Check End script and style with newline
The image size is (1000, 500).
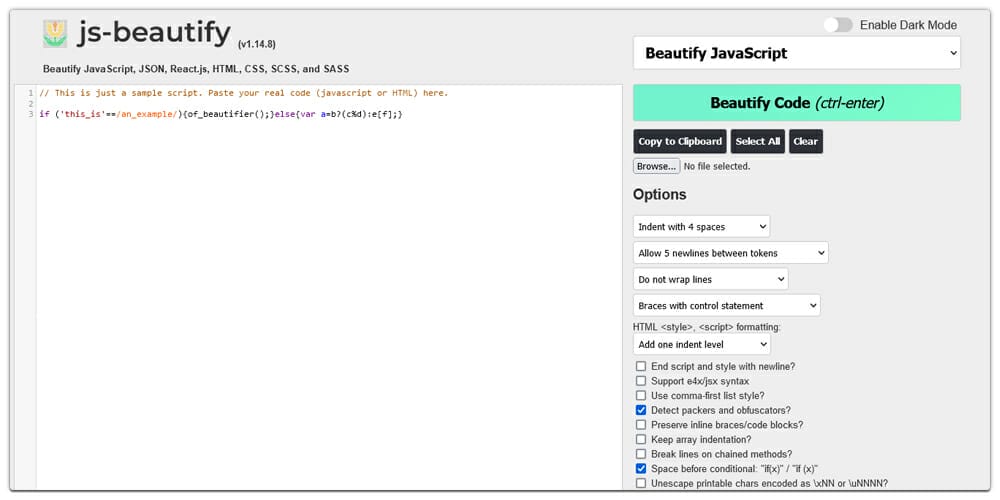point(641,367)
